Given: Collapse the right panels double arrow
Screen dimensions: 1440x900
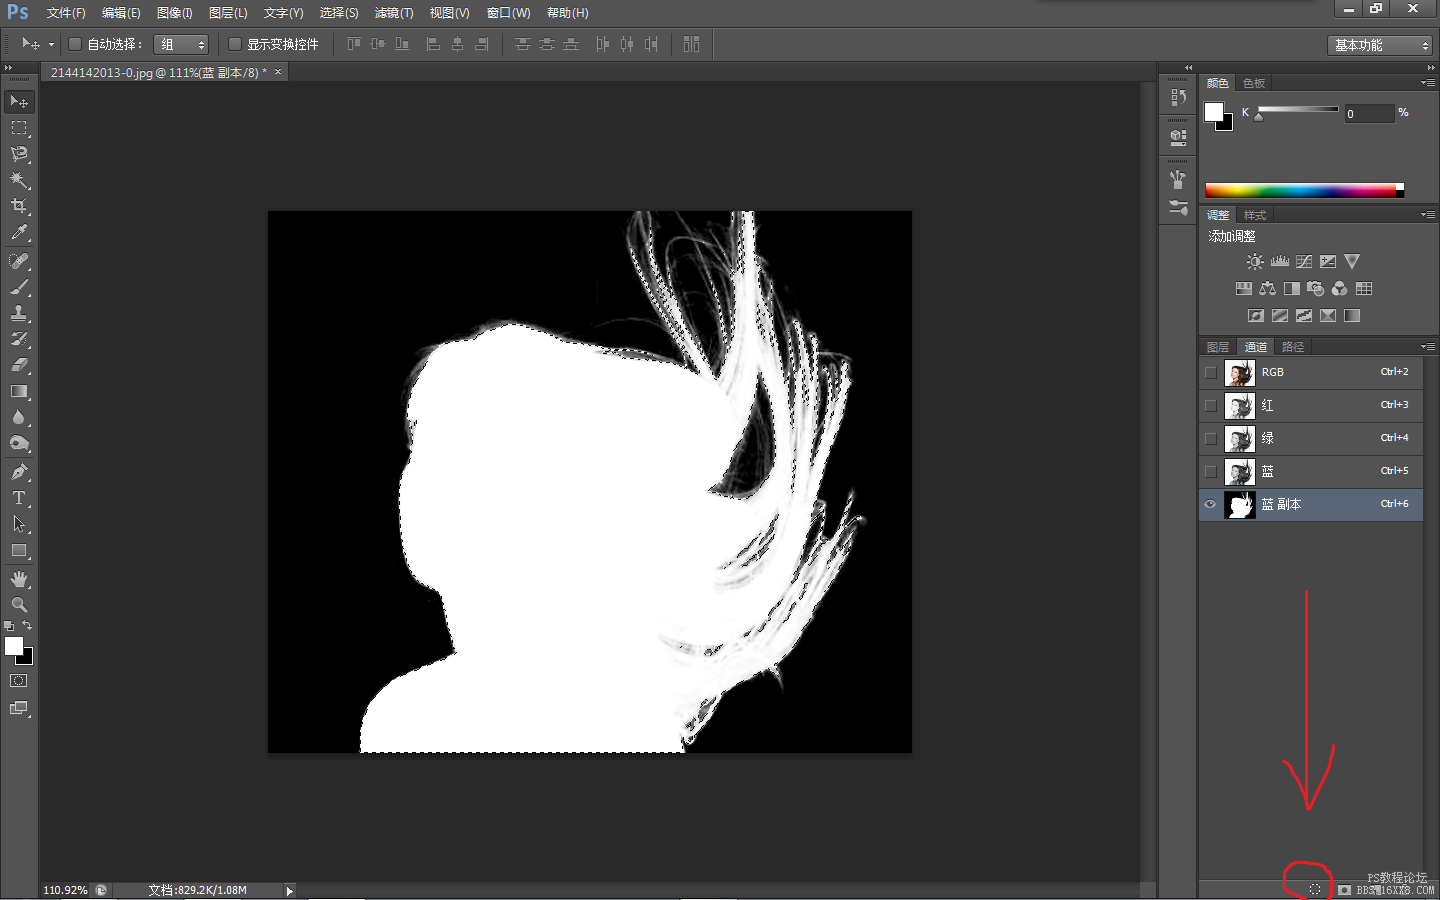Looking at the screenshot, I should point(1431,68).
